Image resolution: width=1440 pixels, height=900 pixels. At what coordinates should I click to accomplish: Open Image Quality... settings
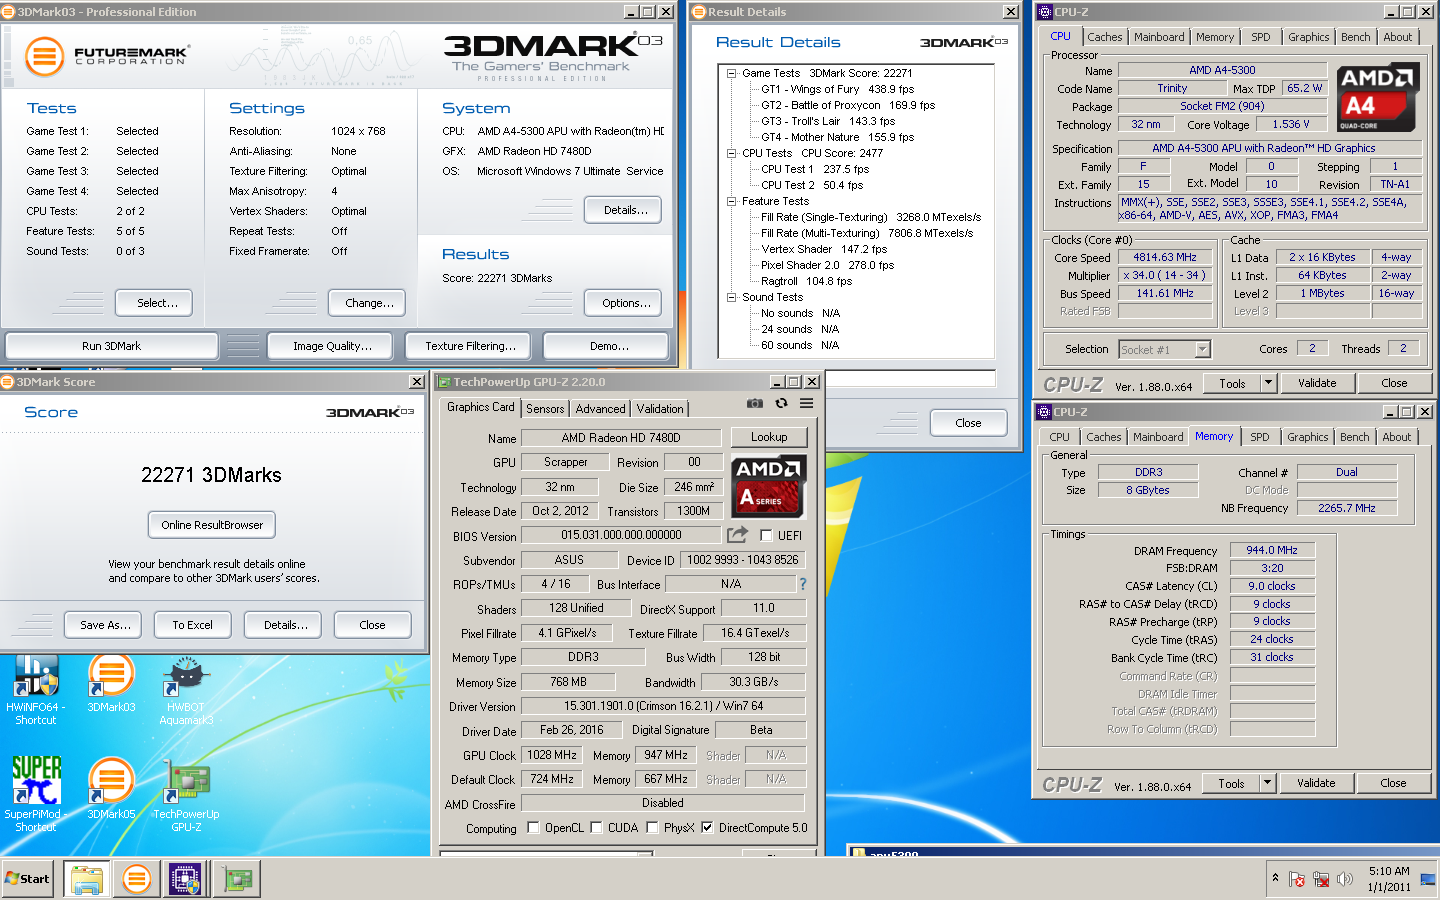[332, 346]
